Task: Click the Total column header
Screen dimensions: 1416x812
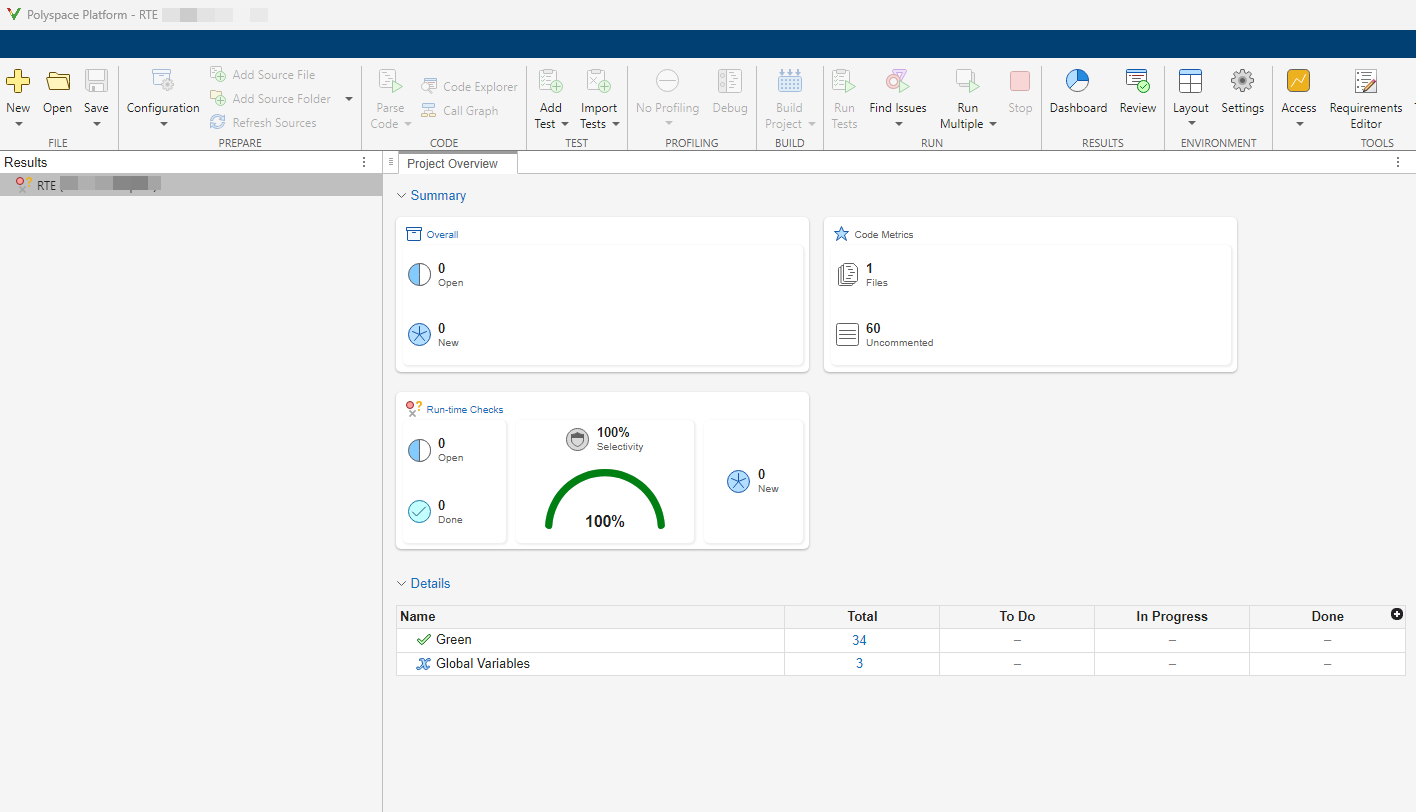Action: point(862,616)
